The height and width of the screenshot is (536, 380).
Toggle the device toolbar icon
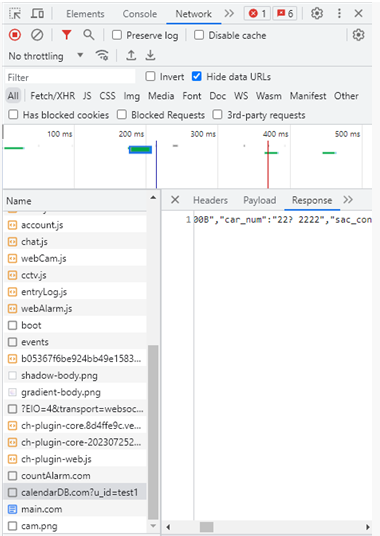tap(37, 14)
